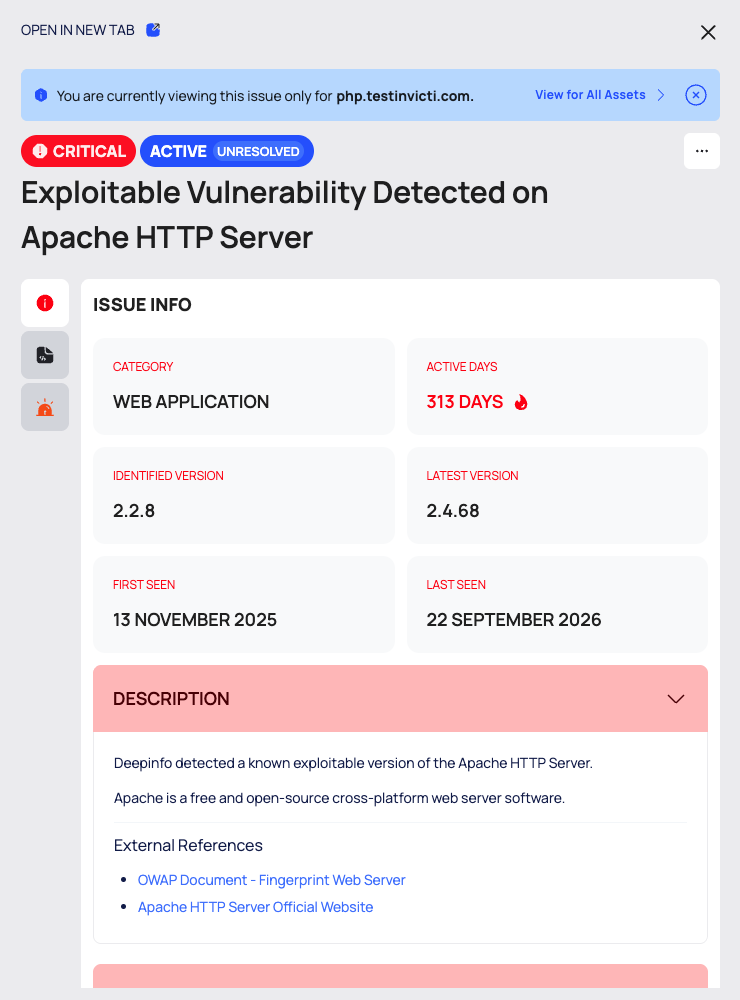Click the 313 DAYS value
The width and height of the screenshot is (740, 1000).
coord(464,402)
